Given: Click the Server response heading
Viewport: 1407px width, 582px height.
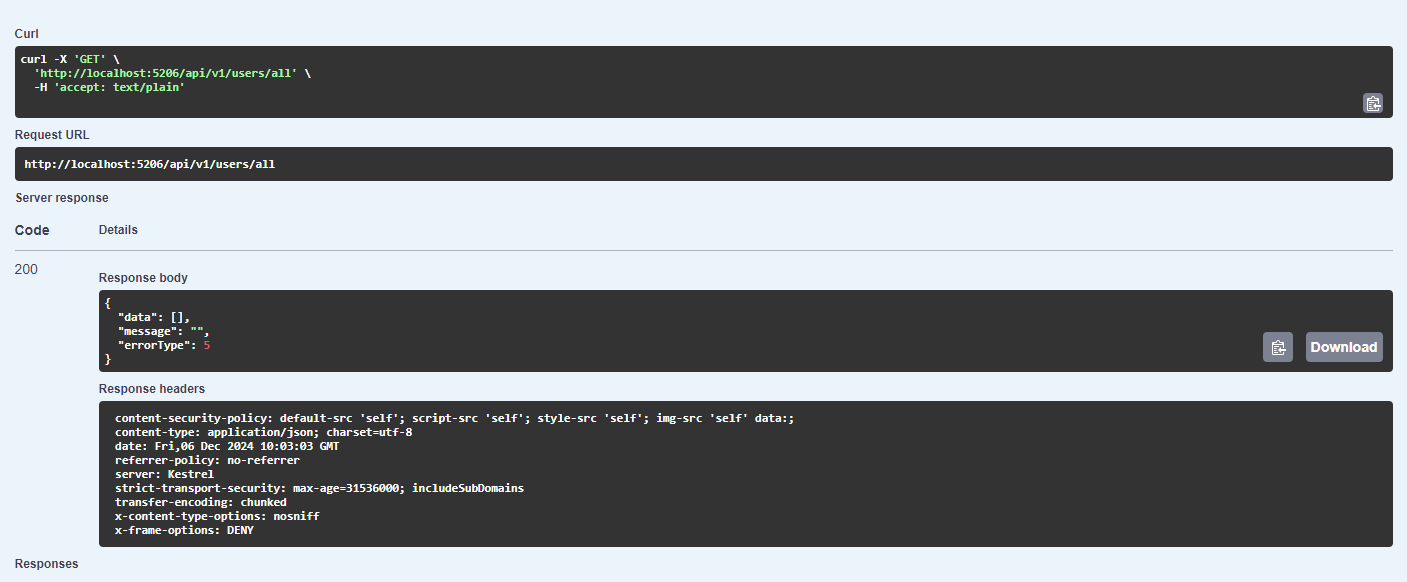Looking at the screenshot, I should (61, 197).
